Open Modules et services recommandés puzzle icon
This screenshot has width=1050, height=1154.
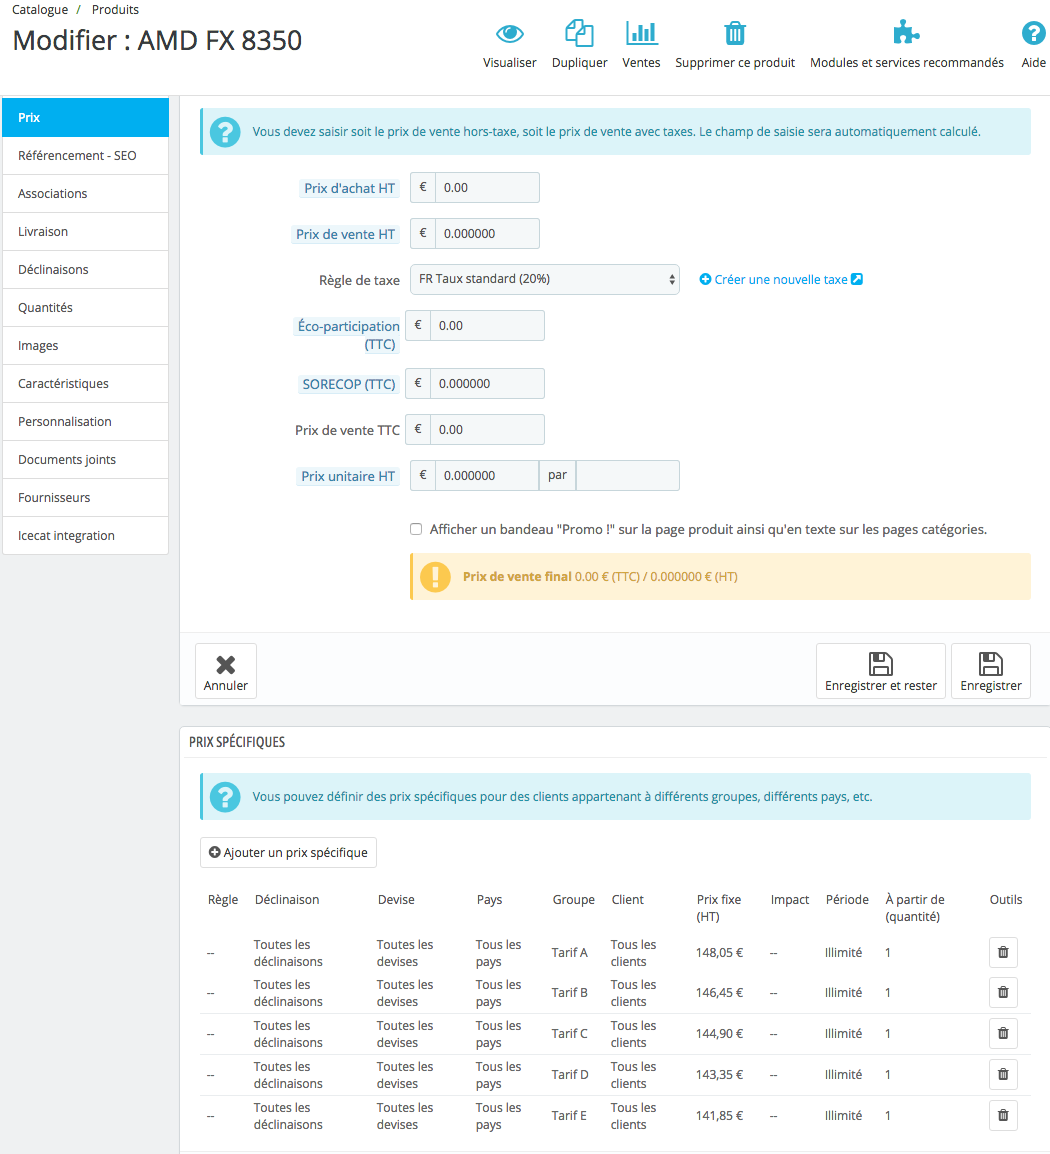[906, 34]
